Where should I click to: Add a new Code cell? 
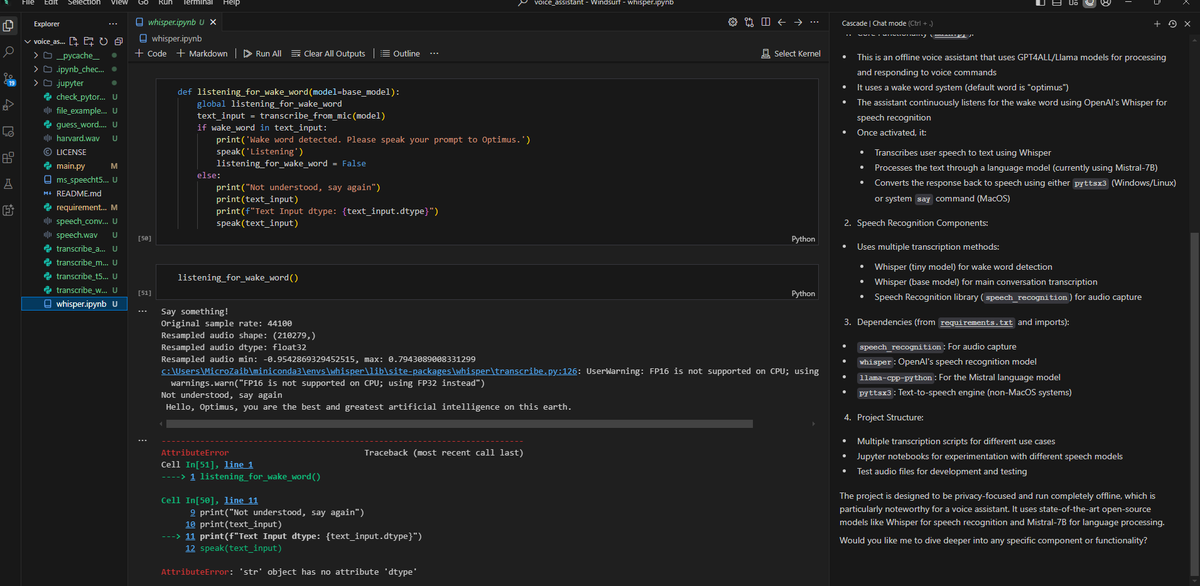151,53
